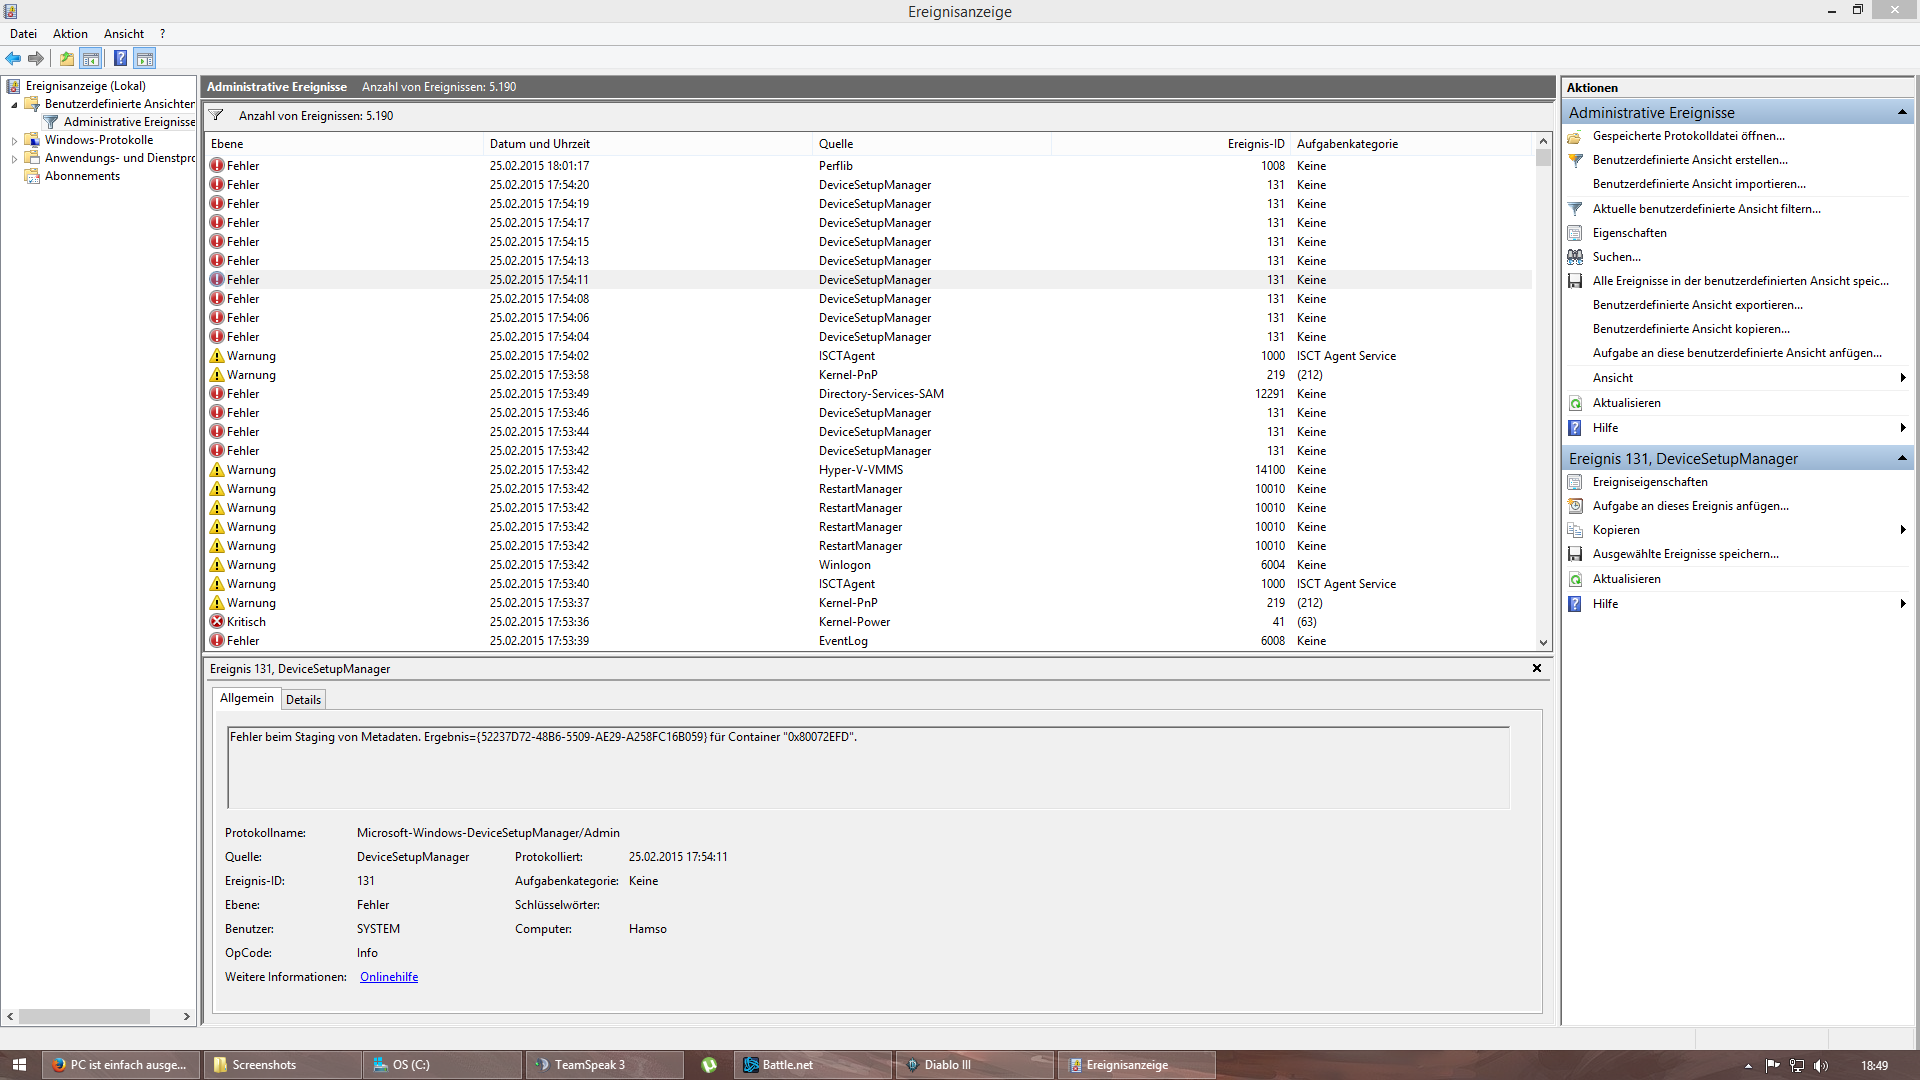
Task: Open the Aktion menu
Action: point(70,34)
